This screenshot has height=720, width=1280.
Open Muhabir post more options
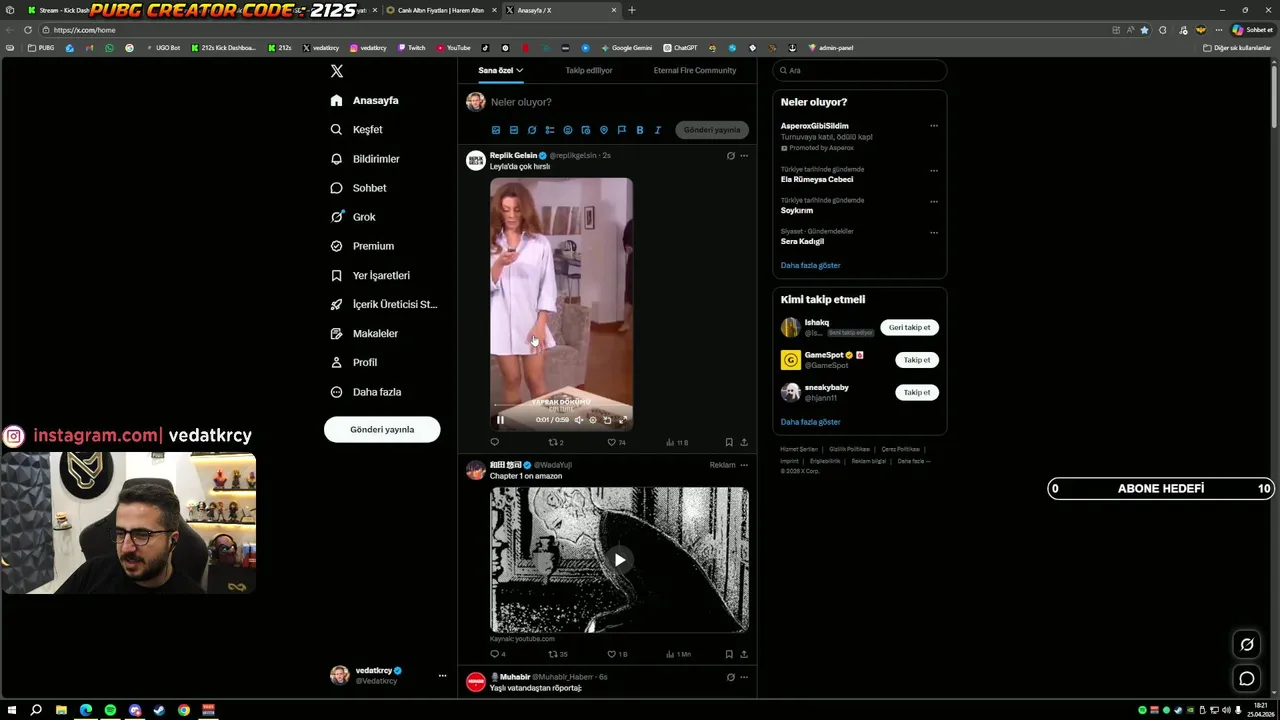click(744, 677)
